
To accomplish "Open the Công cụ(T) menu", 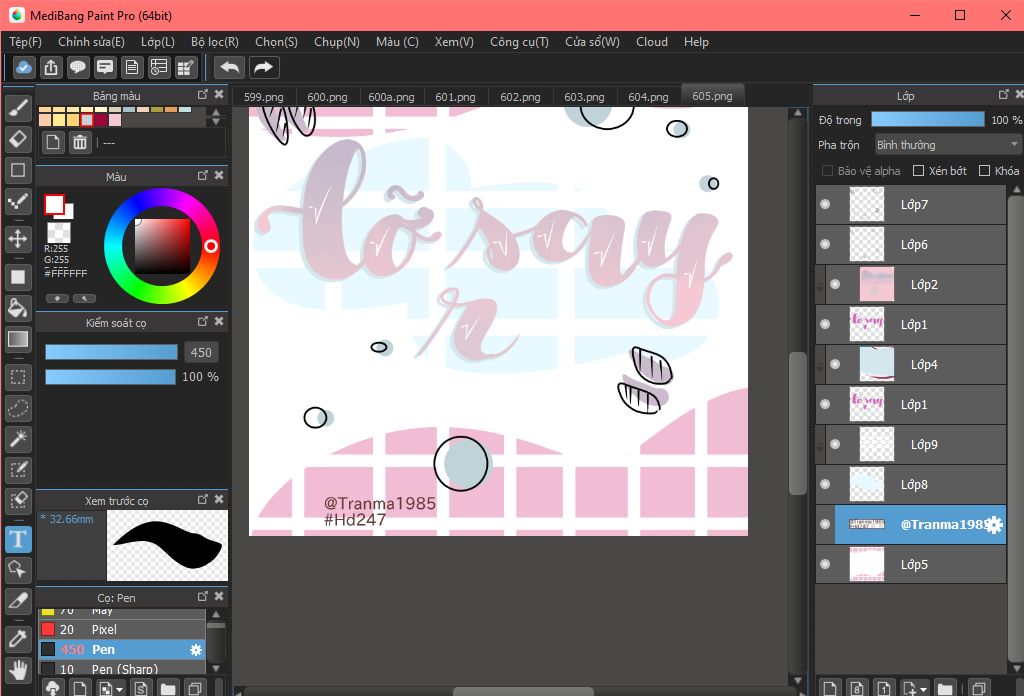I will [519, 42].
